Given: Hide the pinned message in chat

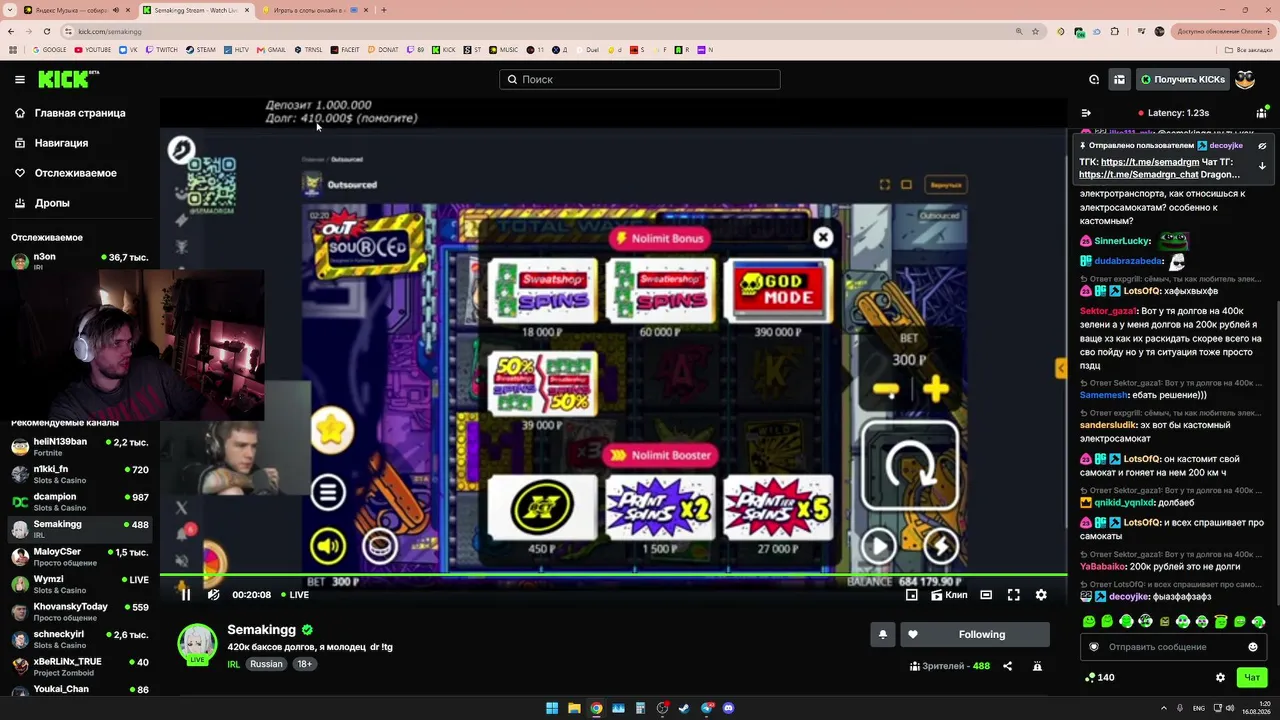Looking at the screenshot, I should coord(1262,146).
